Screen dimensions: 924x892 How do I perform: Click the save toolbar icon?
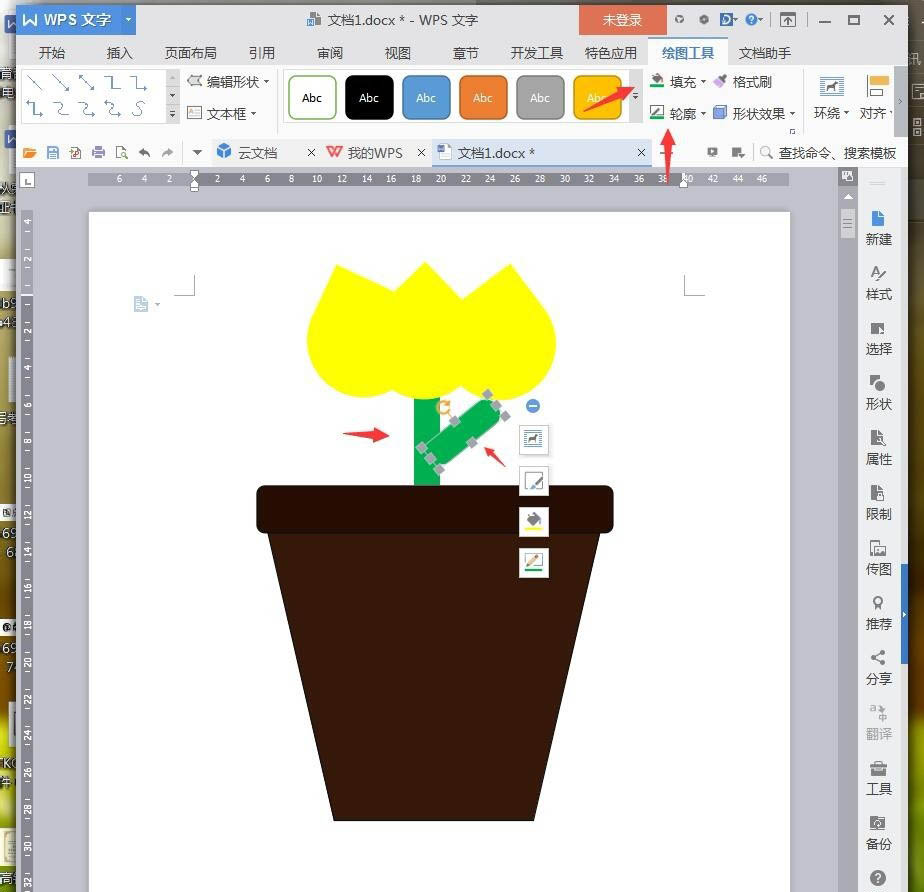(x=52, y=153)
